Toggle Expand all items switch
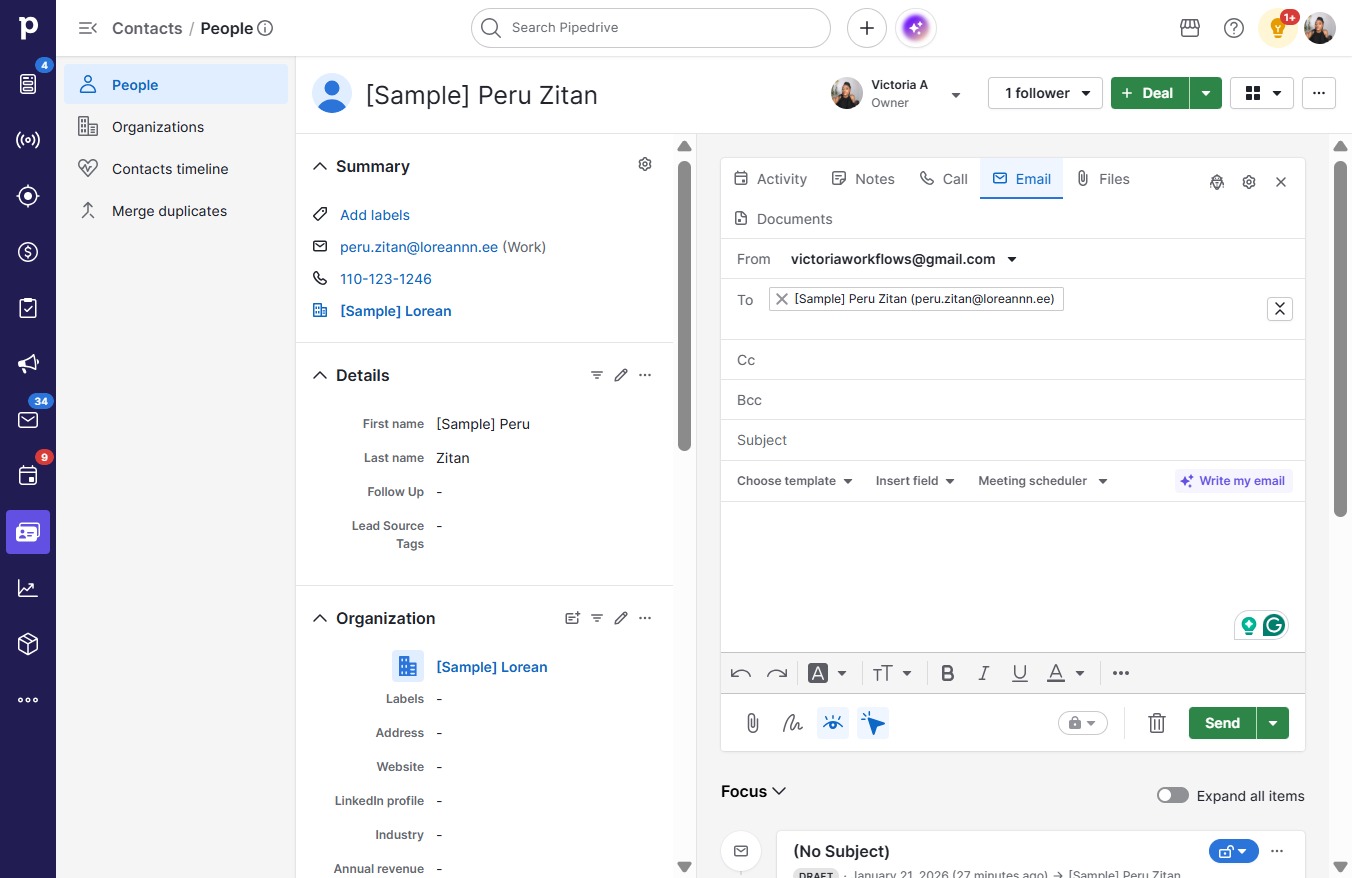This screenshot has width=1352, height=878. click(x=1173, y=796)
